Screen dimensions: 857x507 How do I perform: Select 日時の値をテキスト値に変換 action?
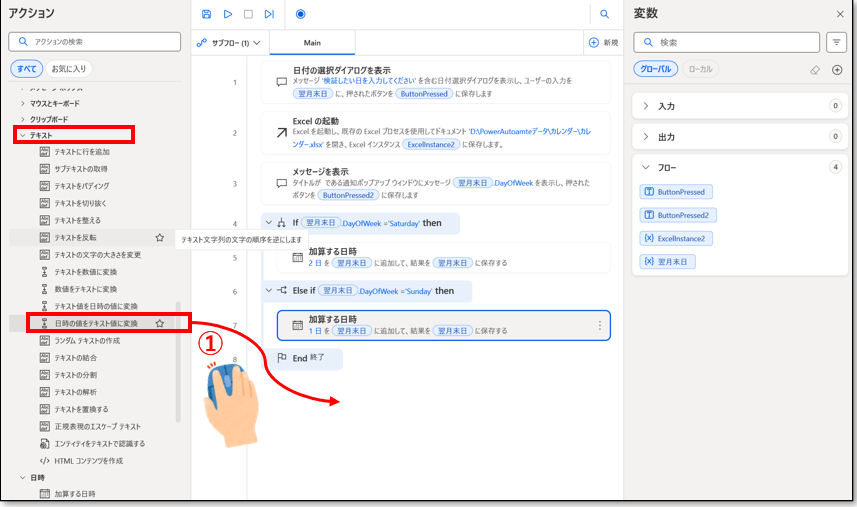pyautogui.click(x=95, y=323)
